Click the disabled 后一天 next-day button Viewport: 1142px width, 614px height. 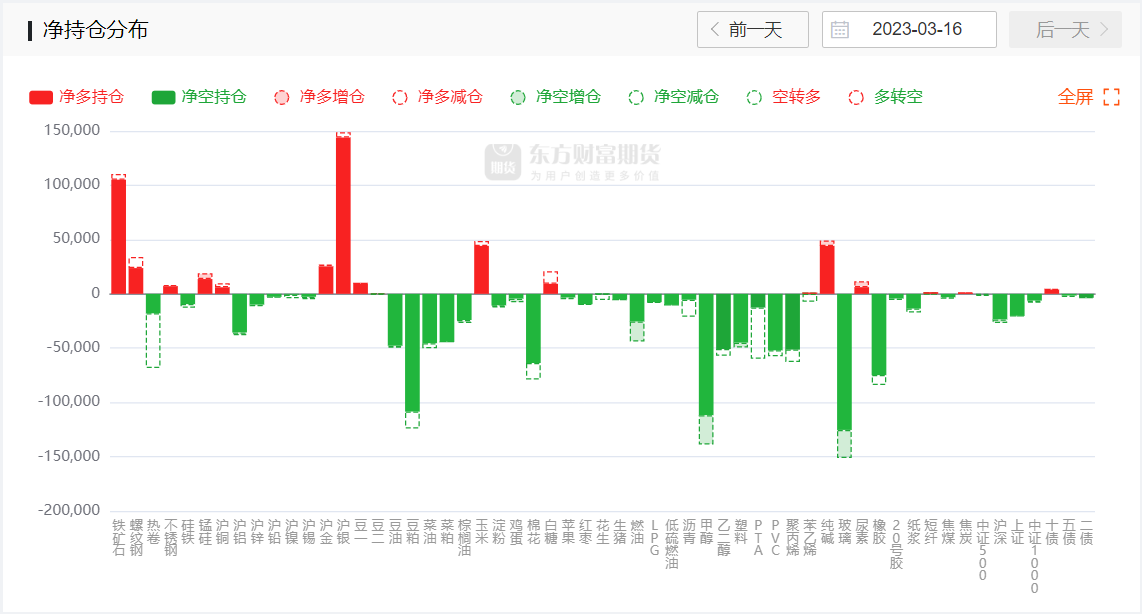1065,30
